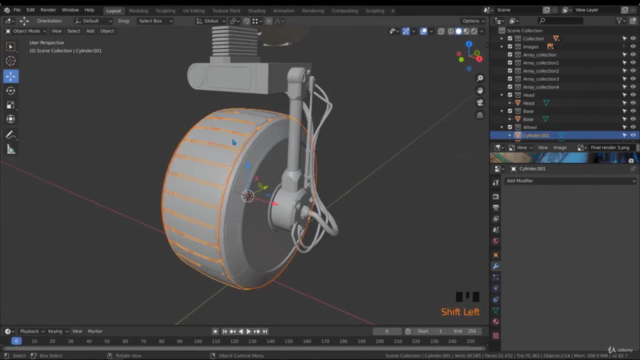Image resolution: width=640 pixels, height=360 pixels.
Task: Click the outliner search field
Action: [561, 21]
